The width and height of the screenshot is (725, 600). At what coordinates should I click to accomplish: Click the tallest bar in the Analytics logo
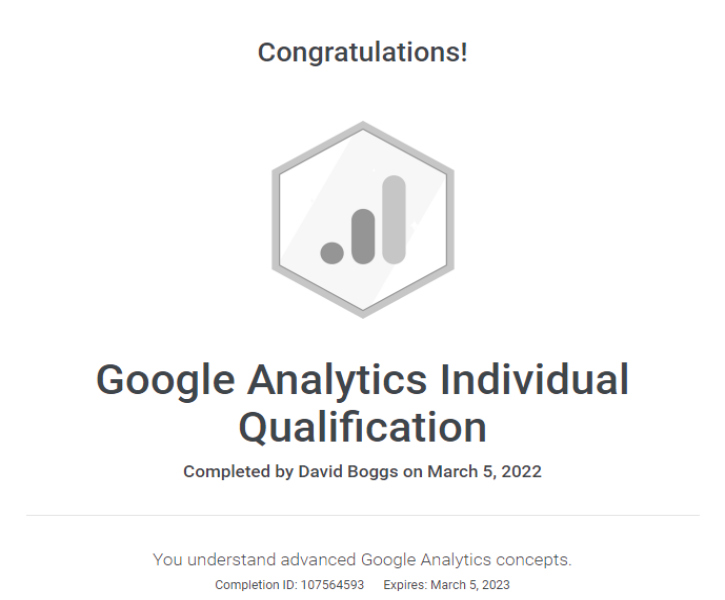click(394, 220)
